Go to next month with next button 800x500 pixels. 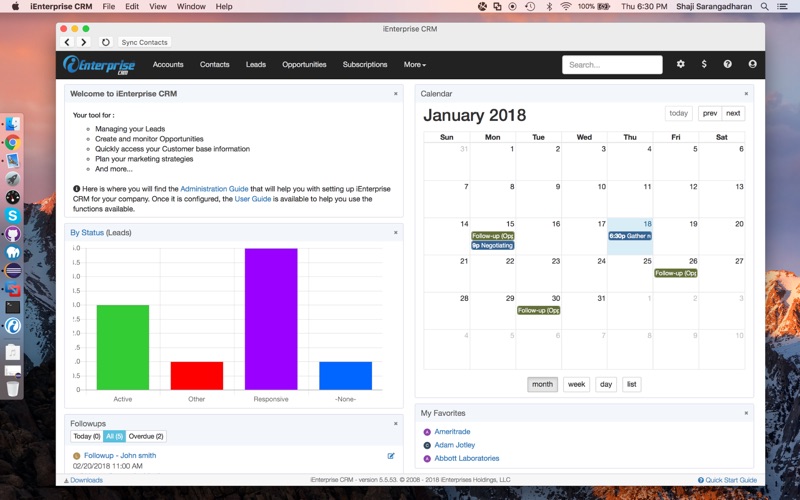pyautogui.click(x=733, y=113)
